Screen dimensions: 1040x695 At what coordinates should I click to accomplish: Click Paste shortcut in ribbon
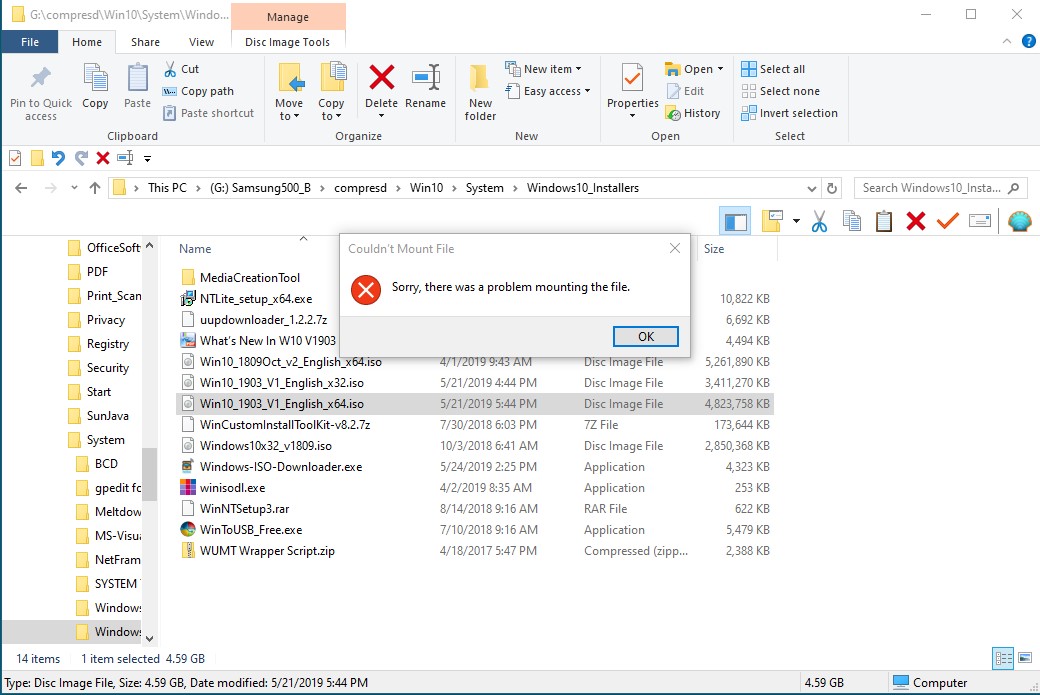pos(209,113)
